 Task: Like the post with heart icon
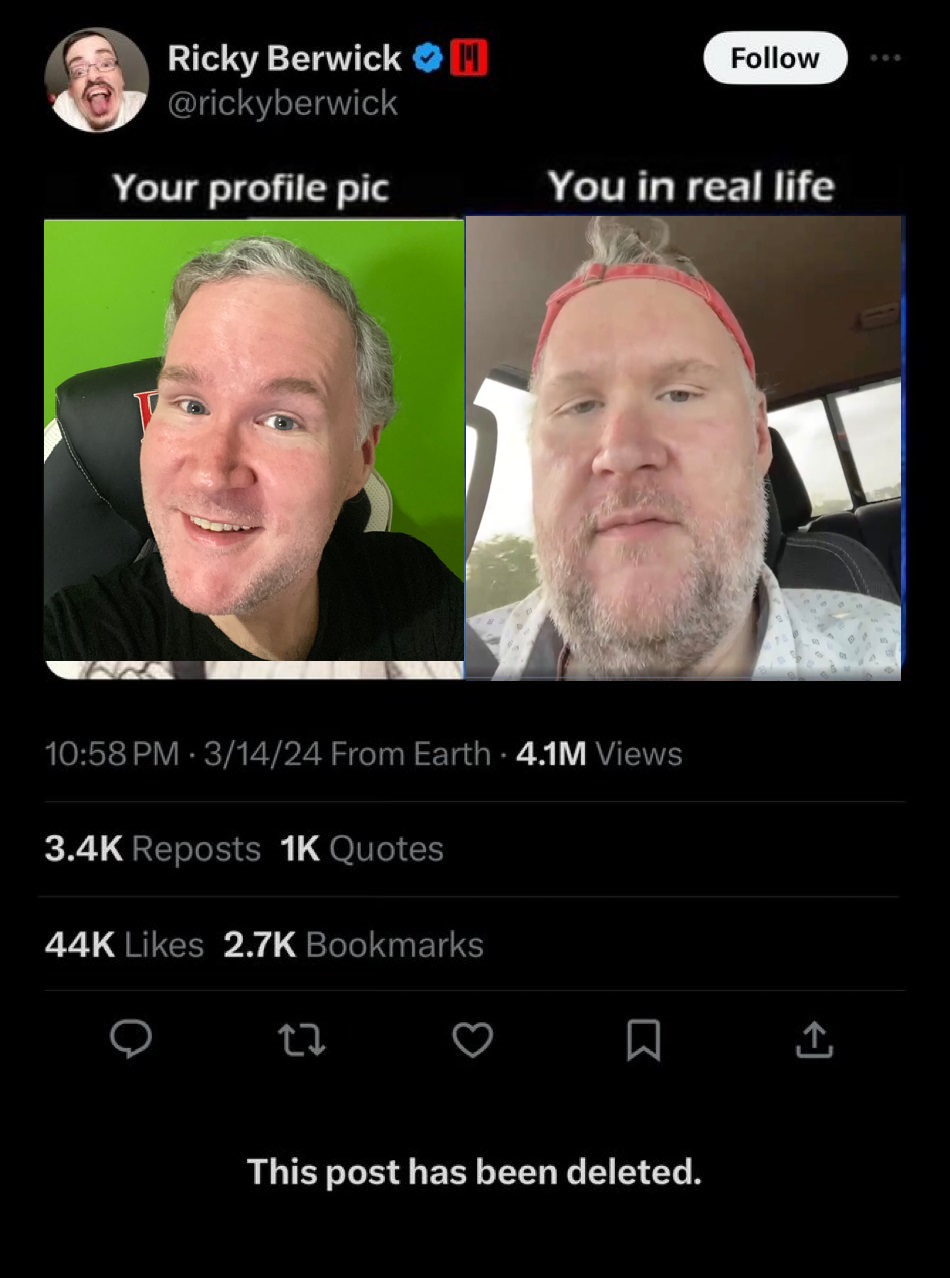click(472, 1041)
